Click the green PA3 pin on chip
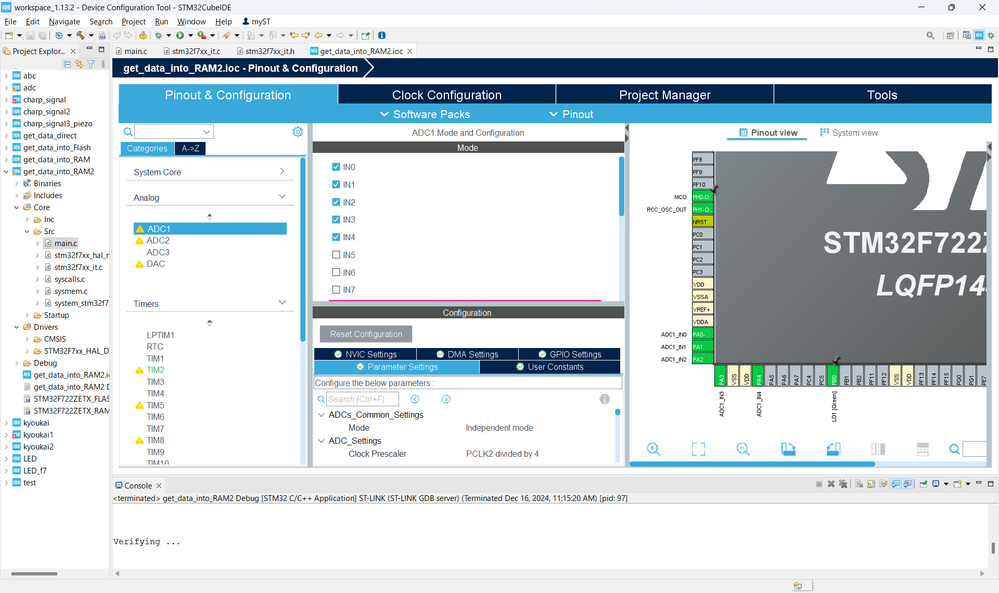999x593 pixels. 721,375
